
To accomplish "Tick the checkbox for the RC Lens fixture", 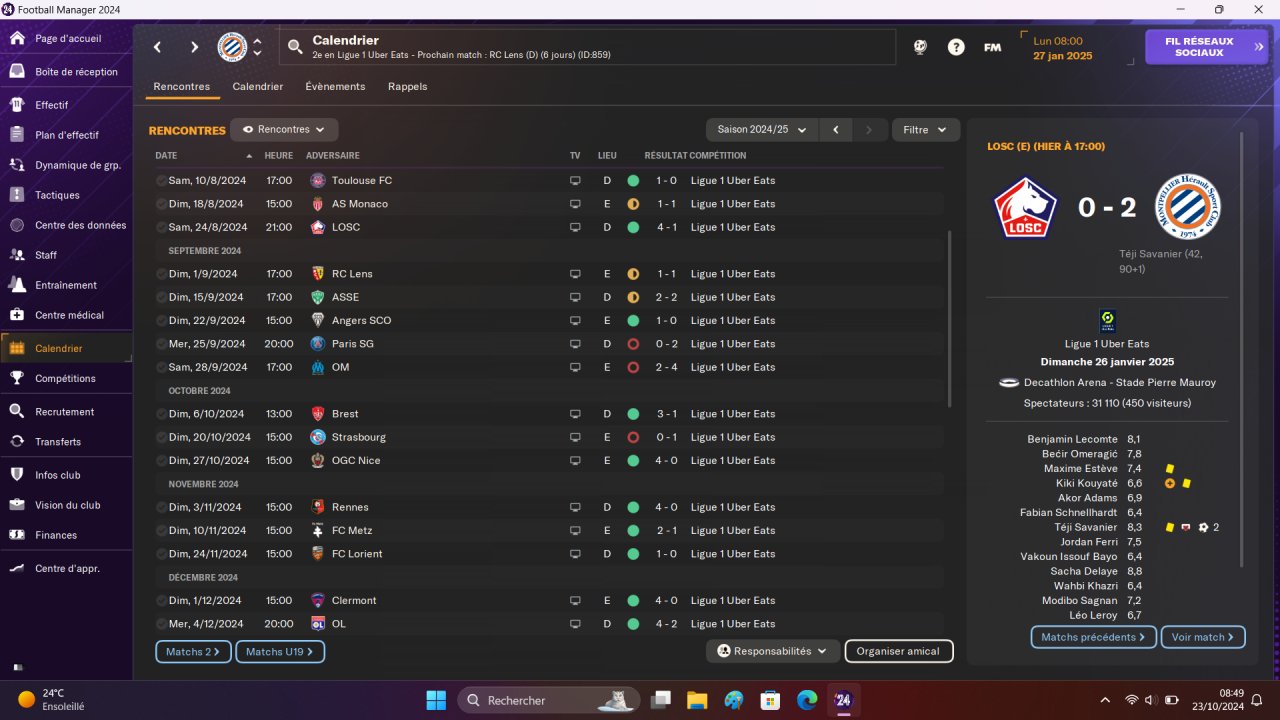I will pyautogui.click(x=161, y=274).
